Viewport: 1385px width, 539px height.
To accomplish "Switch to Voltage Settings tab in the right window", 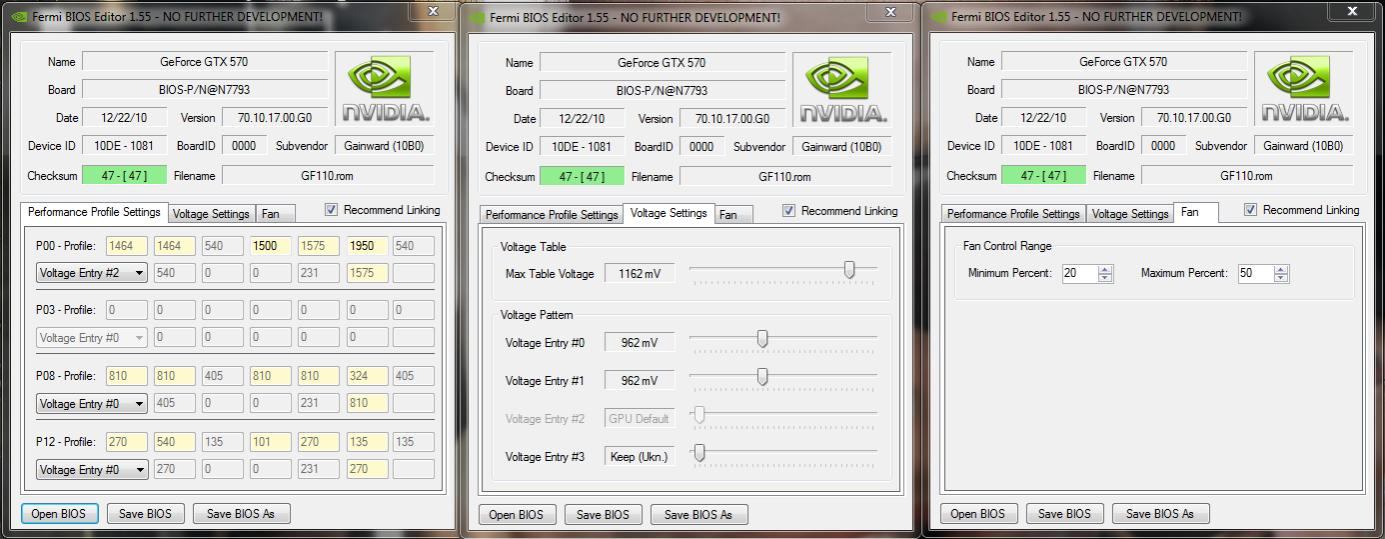I will [x=1130, y=214].
